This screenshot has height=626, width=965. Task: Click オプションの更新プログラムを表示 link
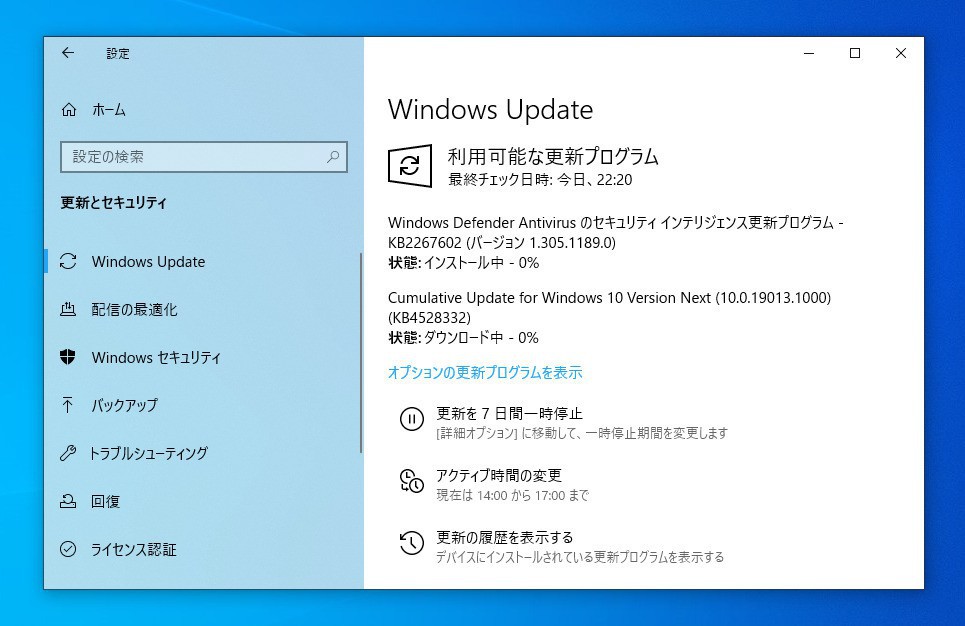click(485, 372)
